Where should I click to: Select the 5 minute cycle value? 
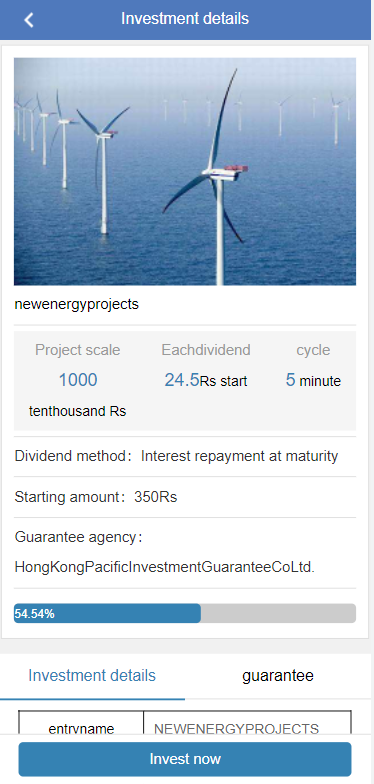click(x=314, y=380)
